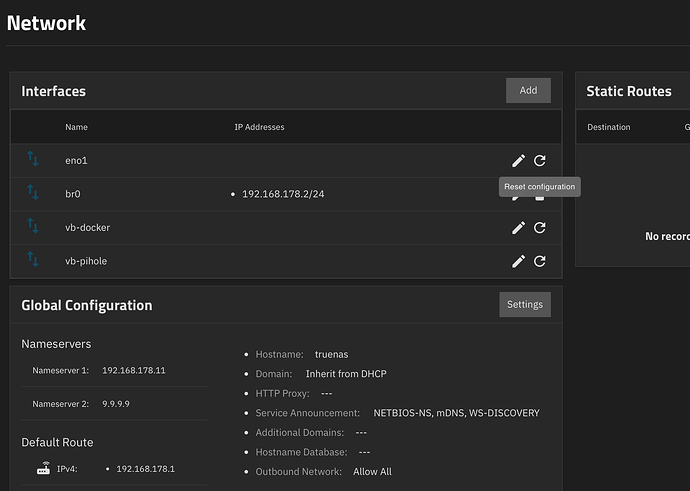690x491 pixels.
Task: Click the vb-docker link-state arrows icon
Action: click(33, 226)
